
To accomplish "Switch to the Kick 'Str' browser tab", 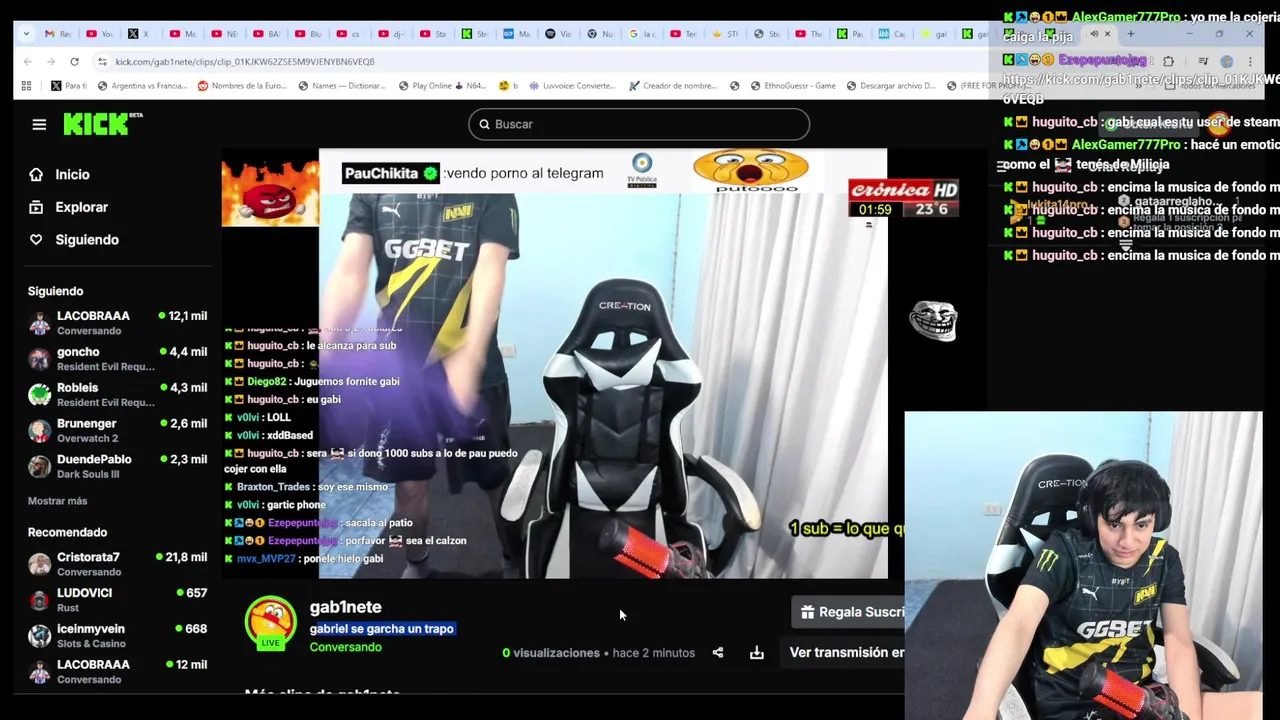I will [x=474, y=34].
